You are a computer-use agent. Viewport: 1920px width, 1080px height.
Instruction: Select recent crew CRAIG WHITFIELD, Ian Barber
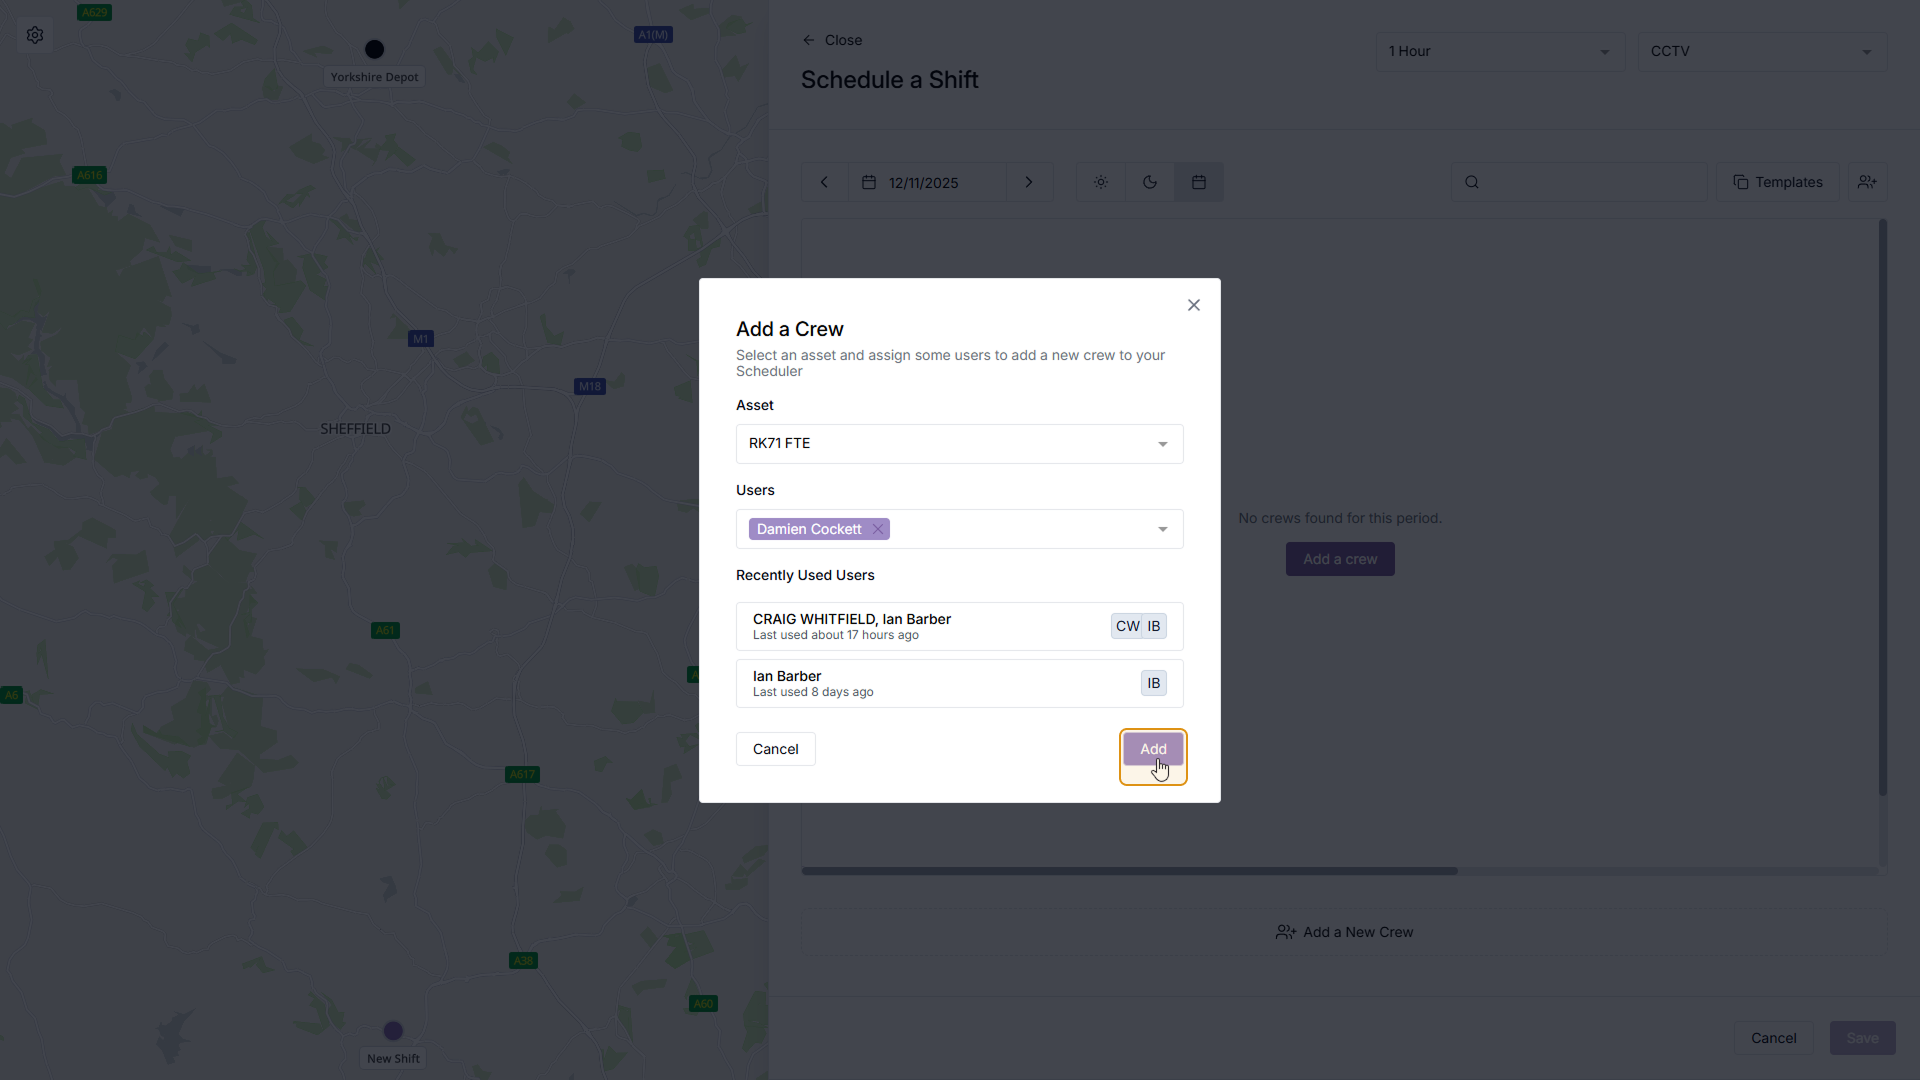pyautogui.click(x=960, y=626)
